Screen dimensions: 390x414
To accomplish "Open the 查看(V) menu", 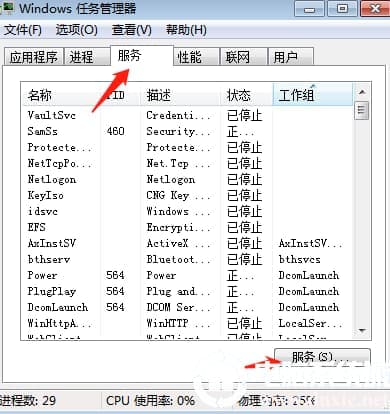I will click(x=131, y=30).
